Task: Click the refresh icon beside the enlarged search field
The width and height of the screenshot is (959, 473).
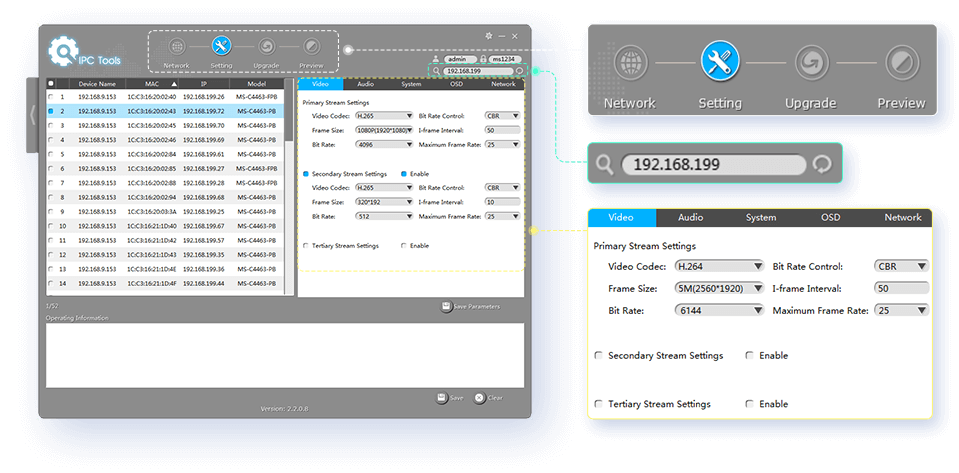Action: 821,165
